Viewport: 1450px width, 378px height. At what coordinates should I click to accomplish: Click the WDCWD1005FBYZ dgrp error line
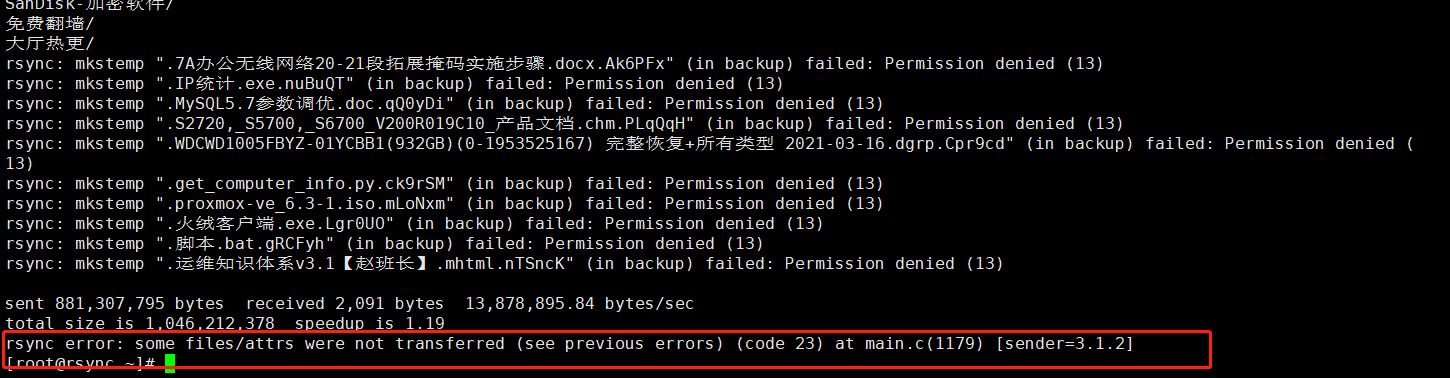[710, 153]
